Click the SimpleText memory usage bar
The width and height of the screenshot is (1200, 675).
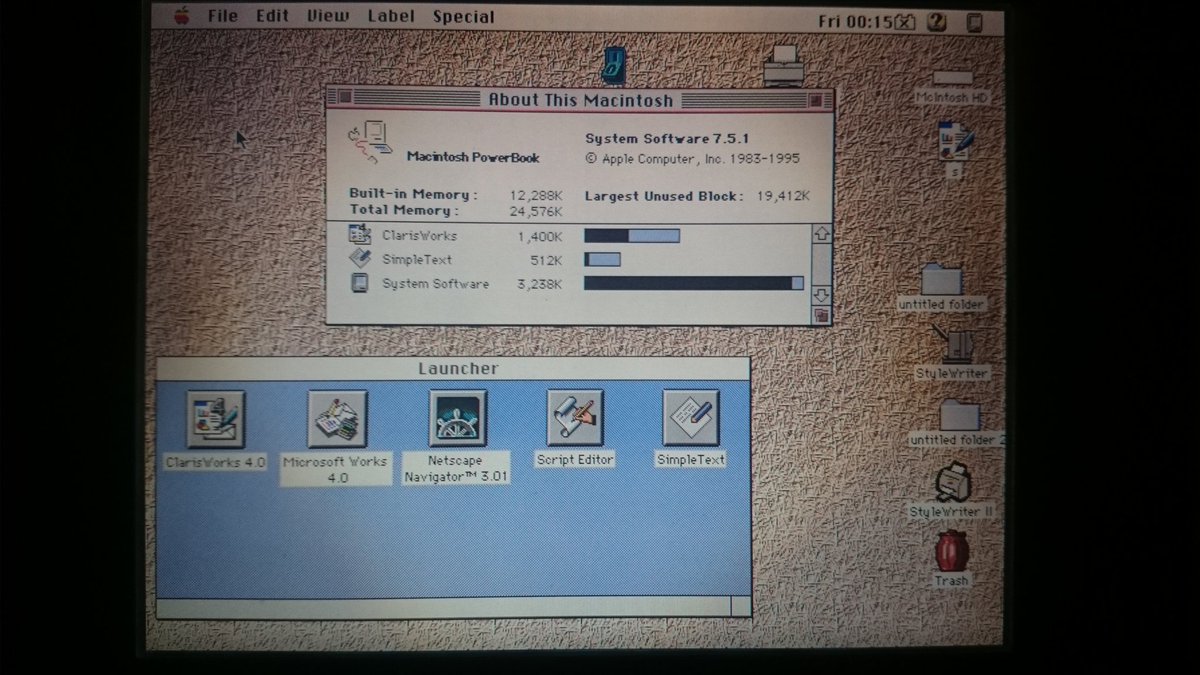click(602, 260)
